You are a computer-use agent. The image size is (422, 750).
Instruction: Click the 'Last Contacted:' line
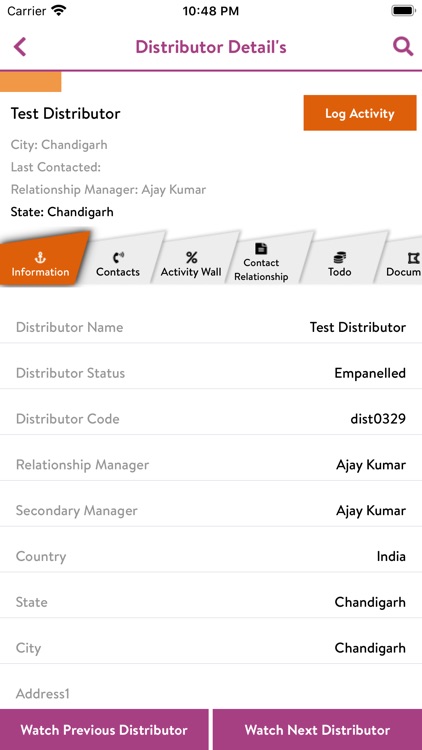(56, 167)
